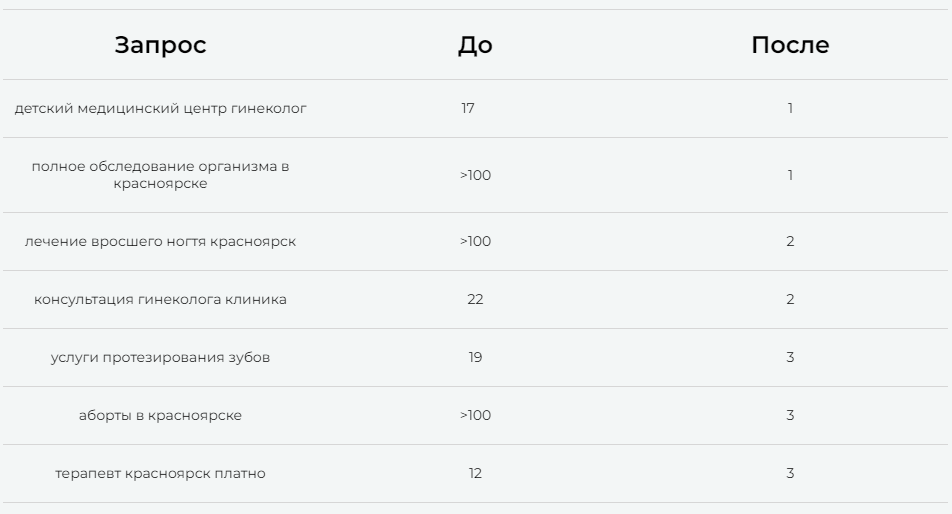
Task: Click the "лечение вросшего ногтя красноярск" query
Action: tap(160, 241)
